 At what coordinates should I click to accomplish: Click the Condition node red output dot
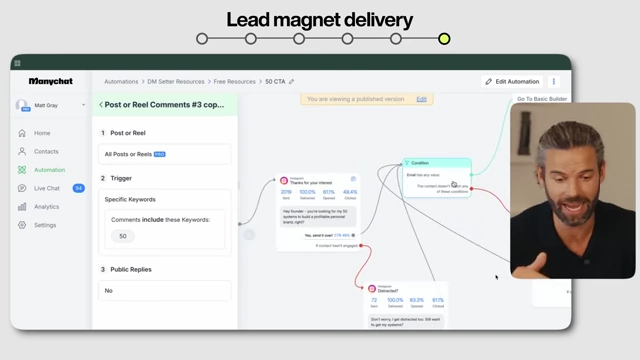tap(471, 189)
